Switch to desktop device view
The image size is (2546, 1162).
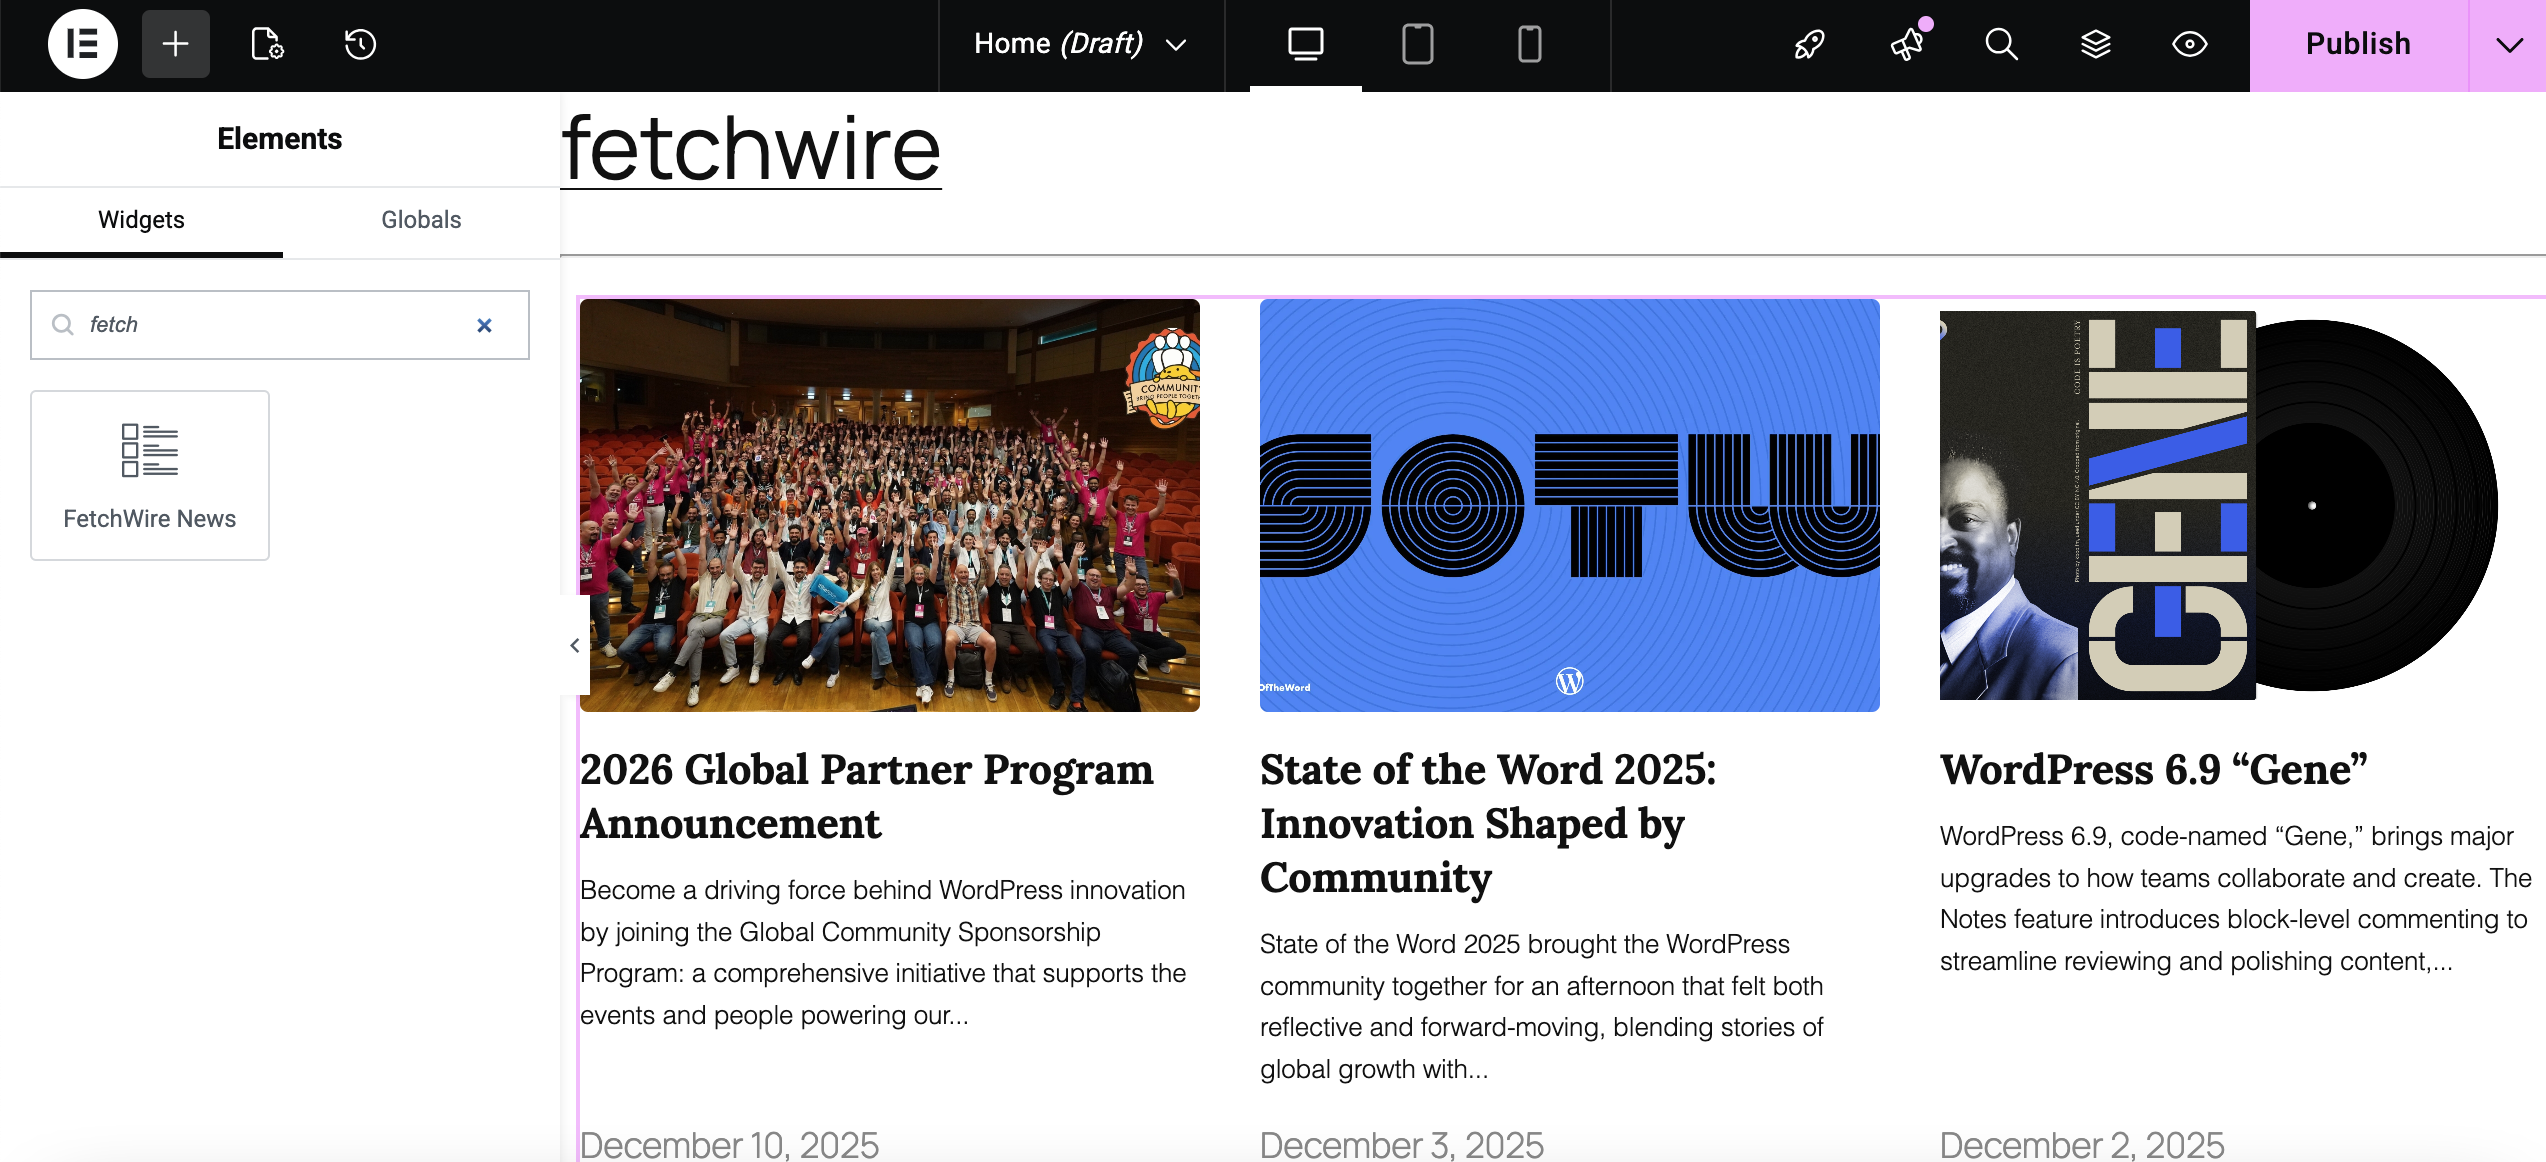pyautogui.click(x=1305, y=44)
